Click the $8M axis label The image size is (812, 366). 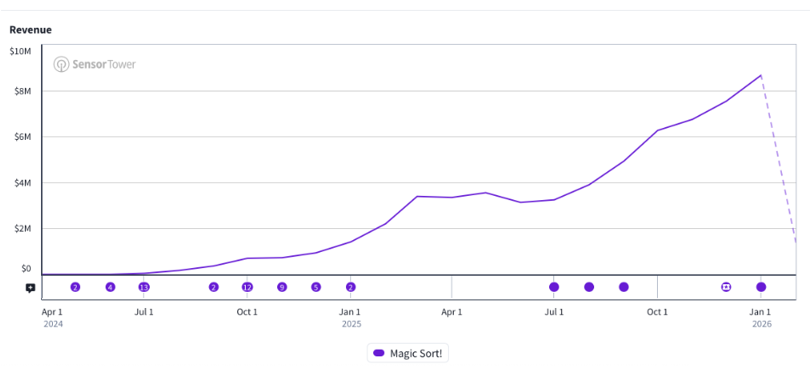(x=22, y=92)
